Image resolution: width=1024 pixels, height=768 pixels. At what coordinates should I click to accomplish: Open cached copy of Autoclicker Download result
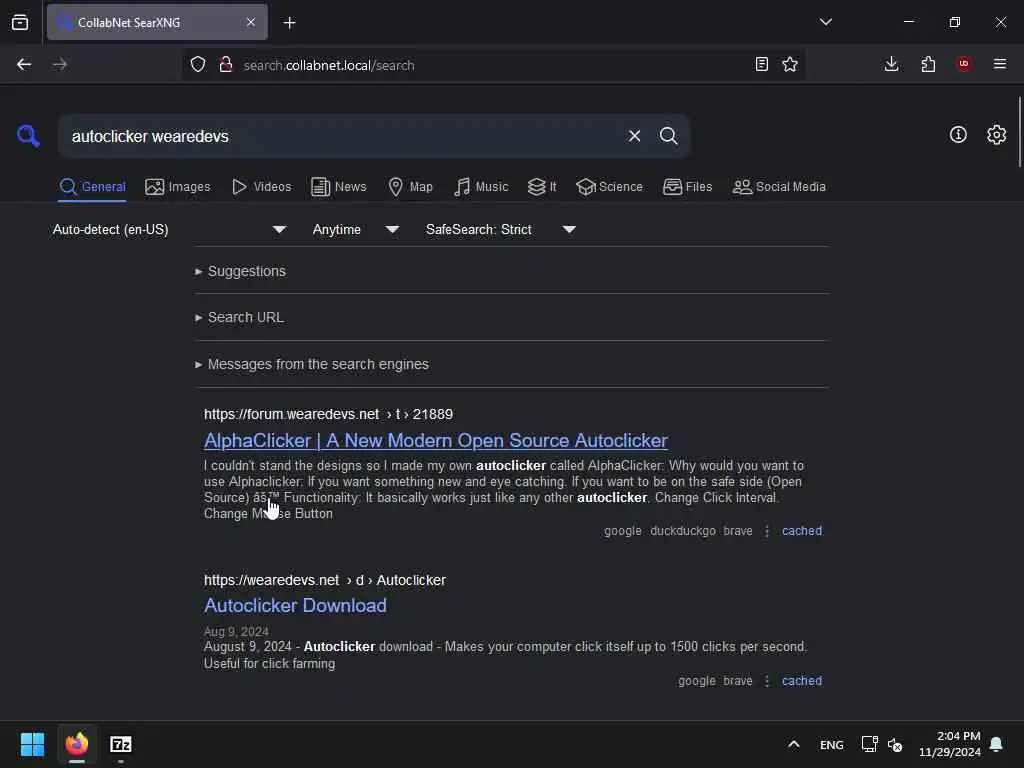pos(802,681)
